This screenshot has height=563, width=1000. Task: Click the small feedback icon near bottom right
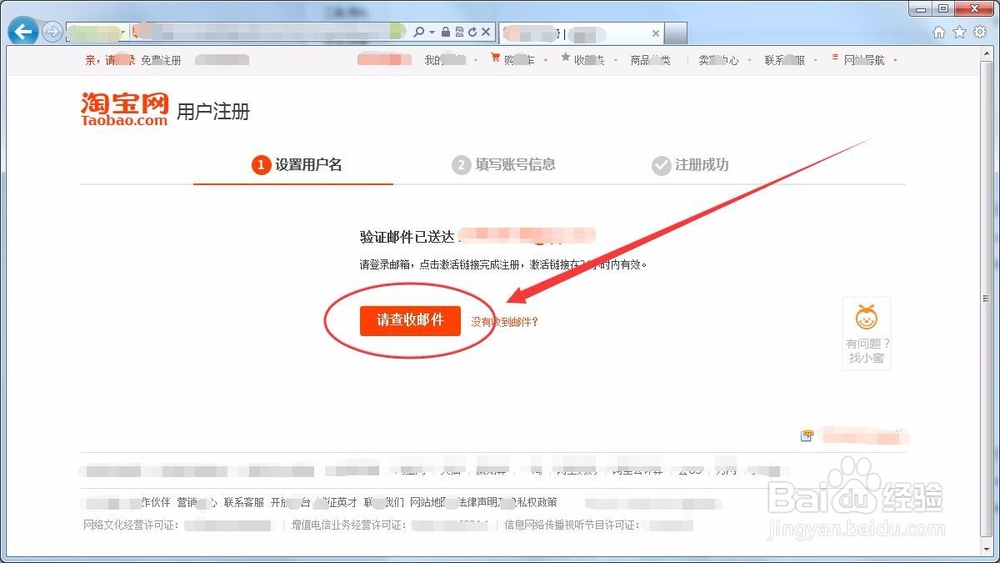coord(807,435)
